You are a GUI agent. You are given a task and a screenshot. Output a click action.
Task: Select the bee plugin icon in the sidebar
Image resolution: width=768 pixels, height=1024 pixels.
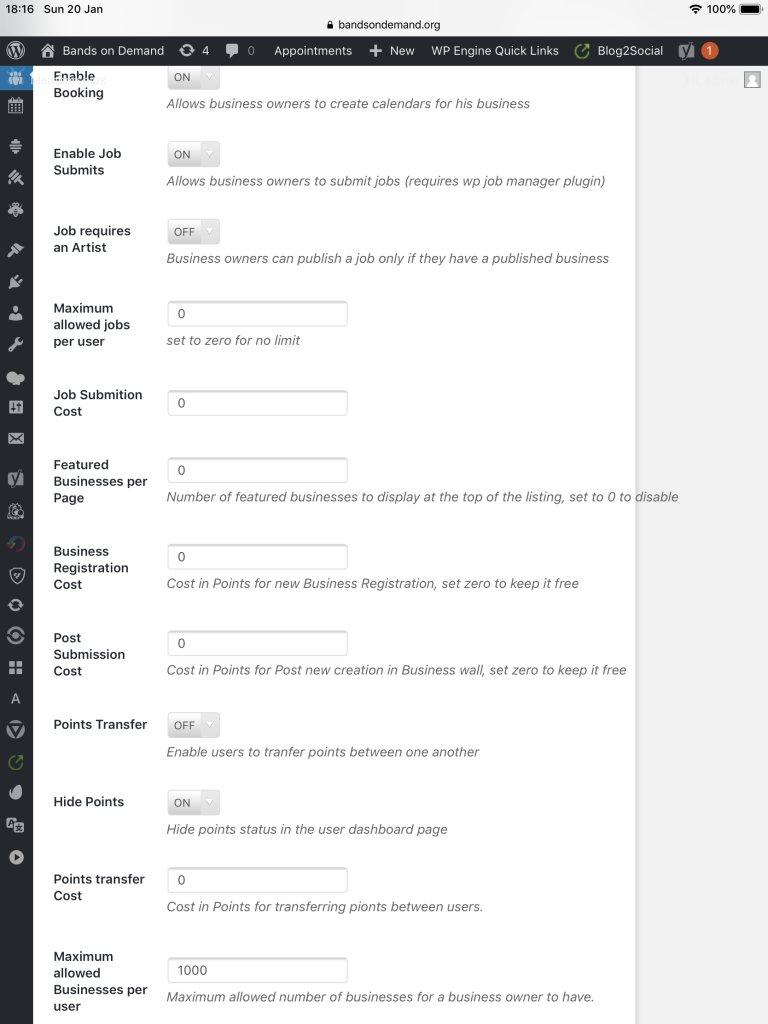click(x=14, y=210)
